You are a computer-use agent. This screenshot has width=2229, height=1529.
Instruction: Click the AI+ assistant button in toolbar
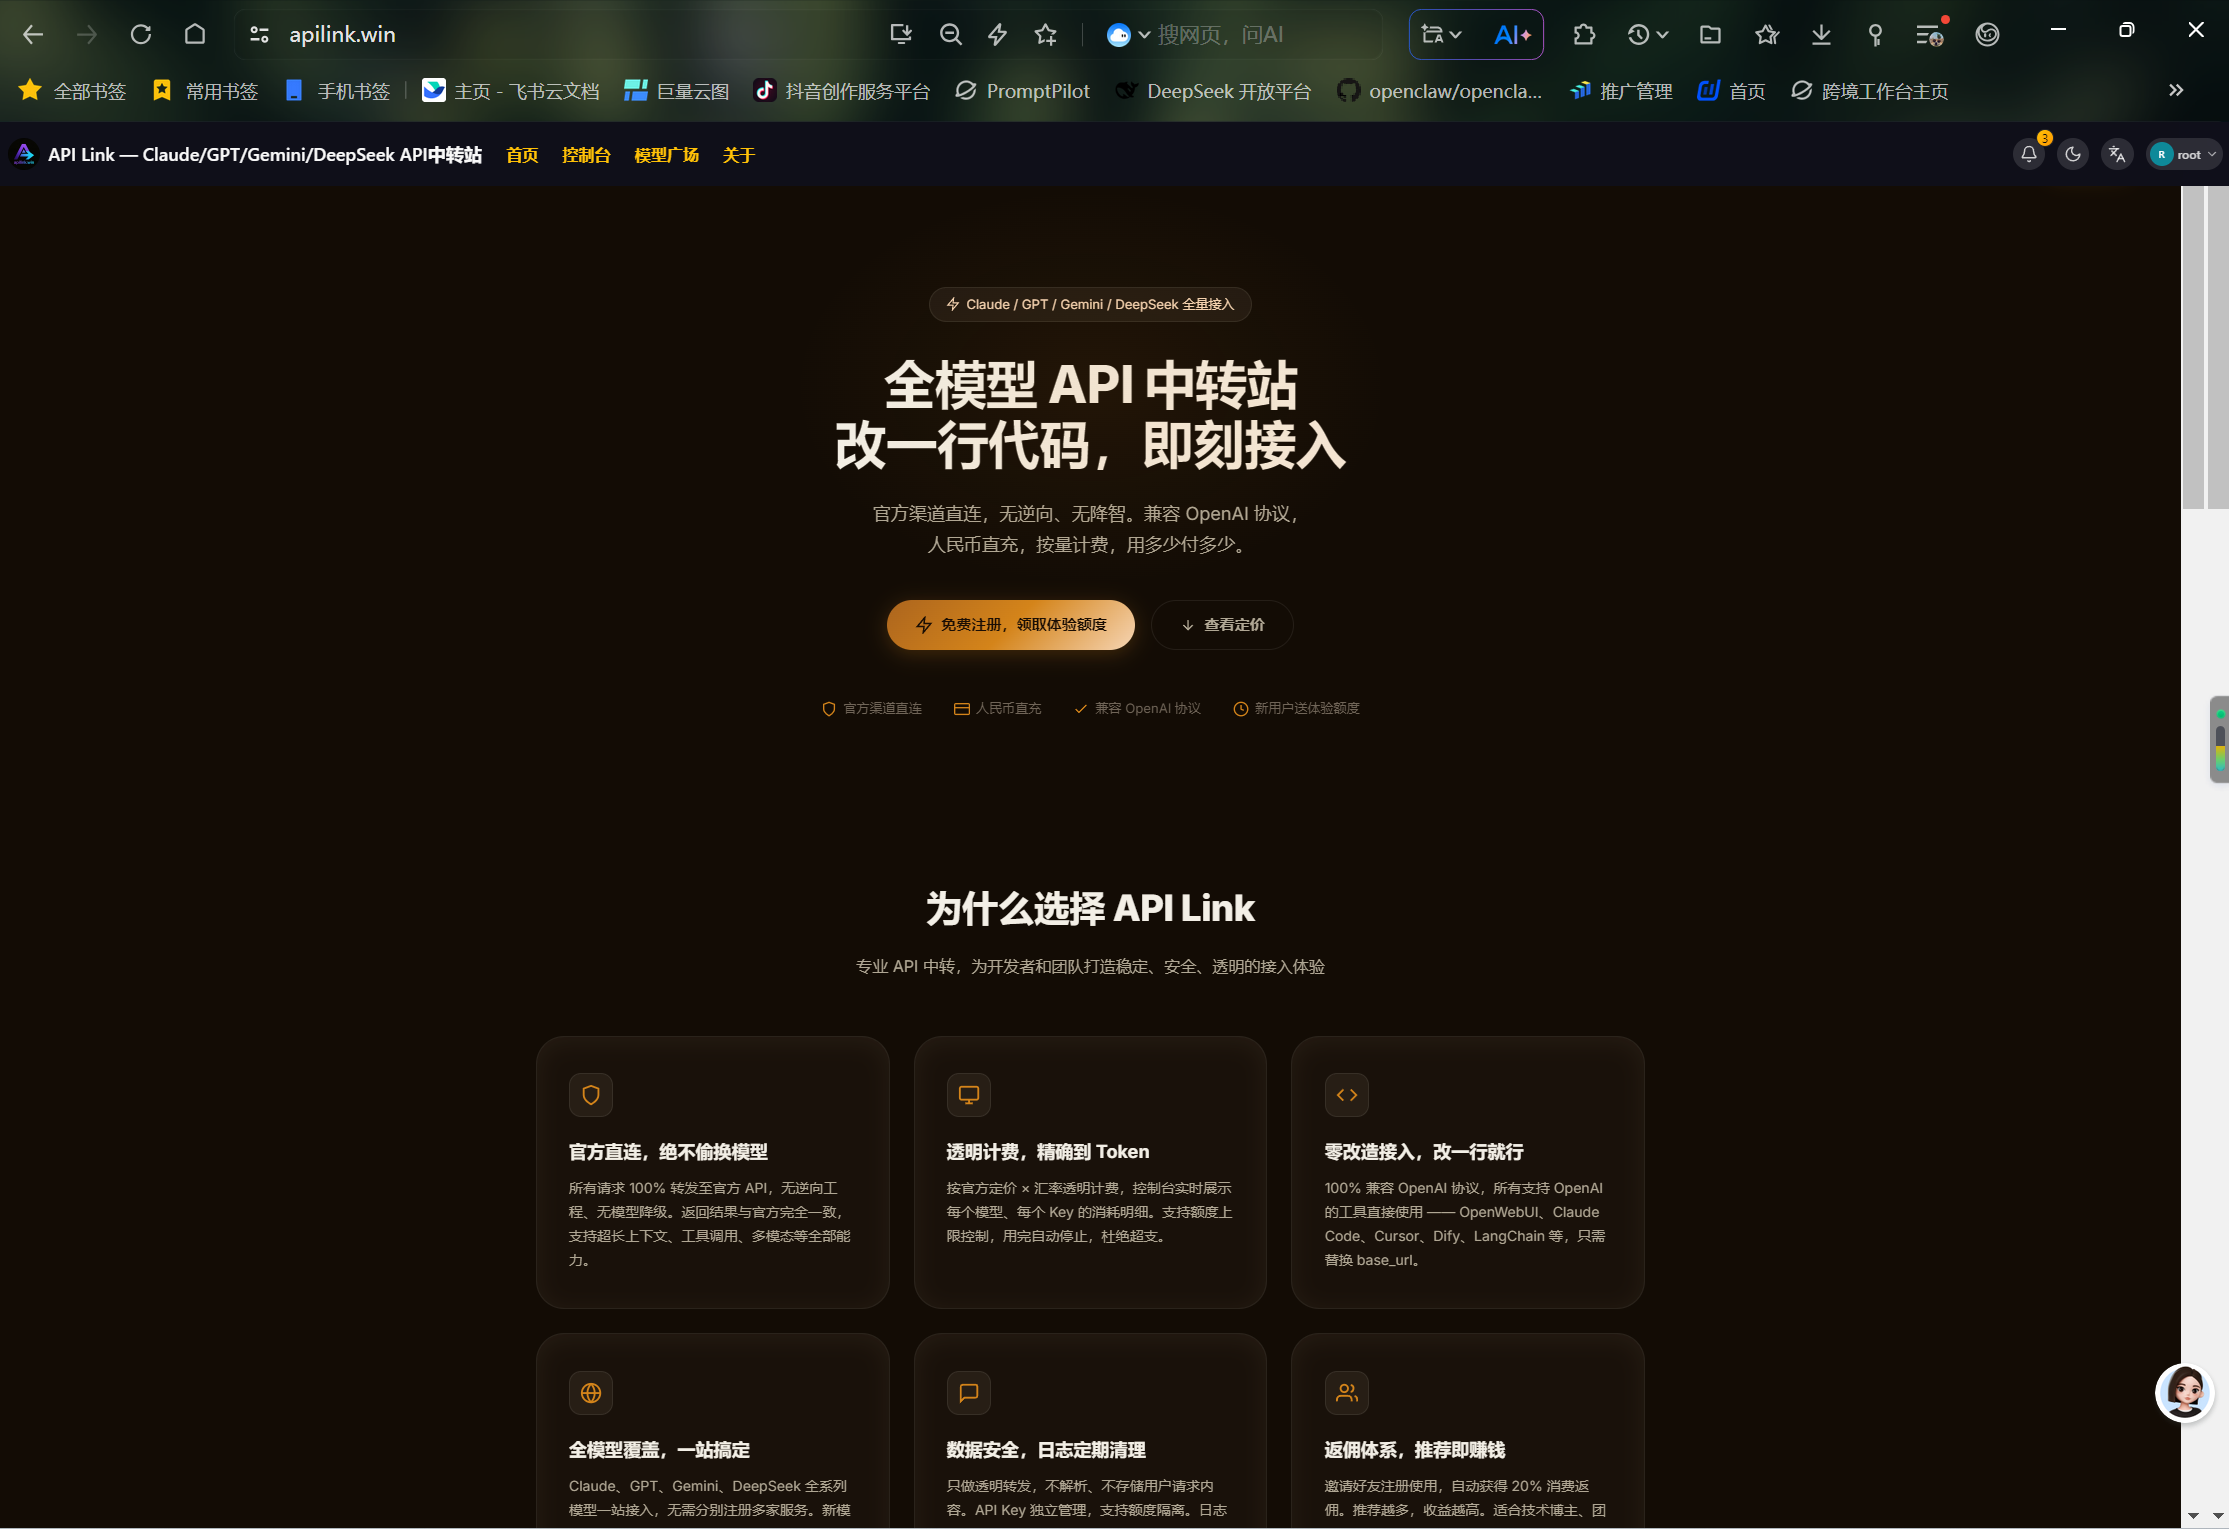pos(1511,35)
